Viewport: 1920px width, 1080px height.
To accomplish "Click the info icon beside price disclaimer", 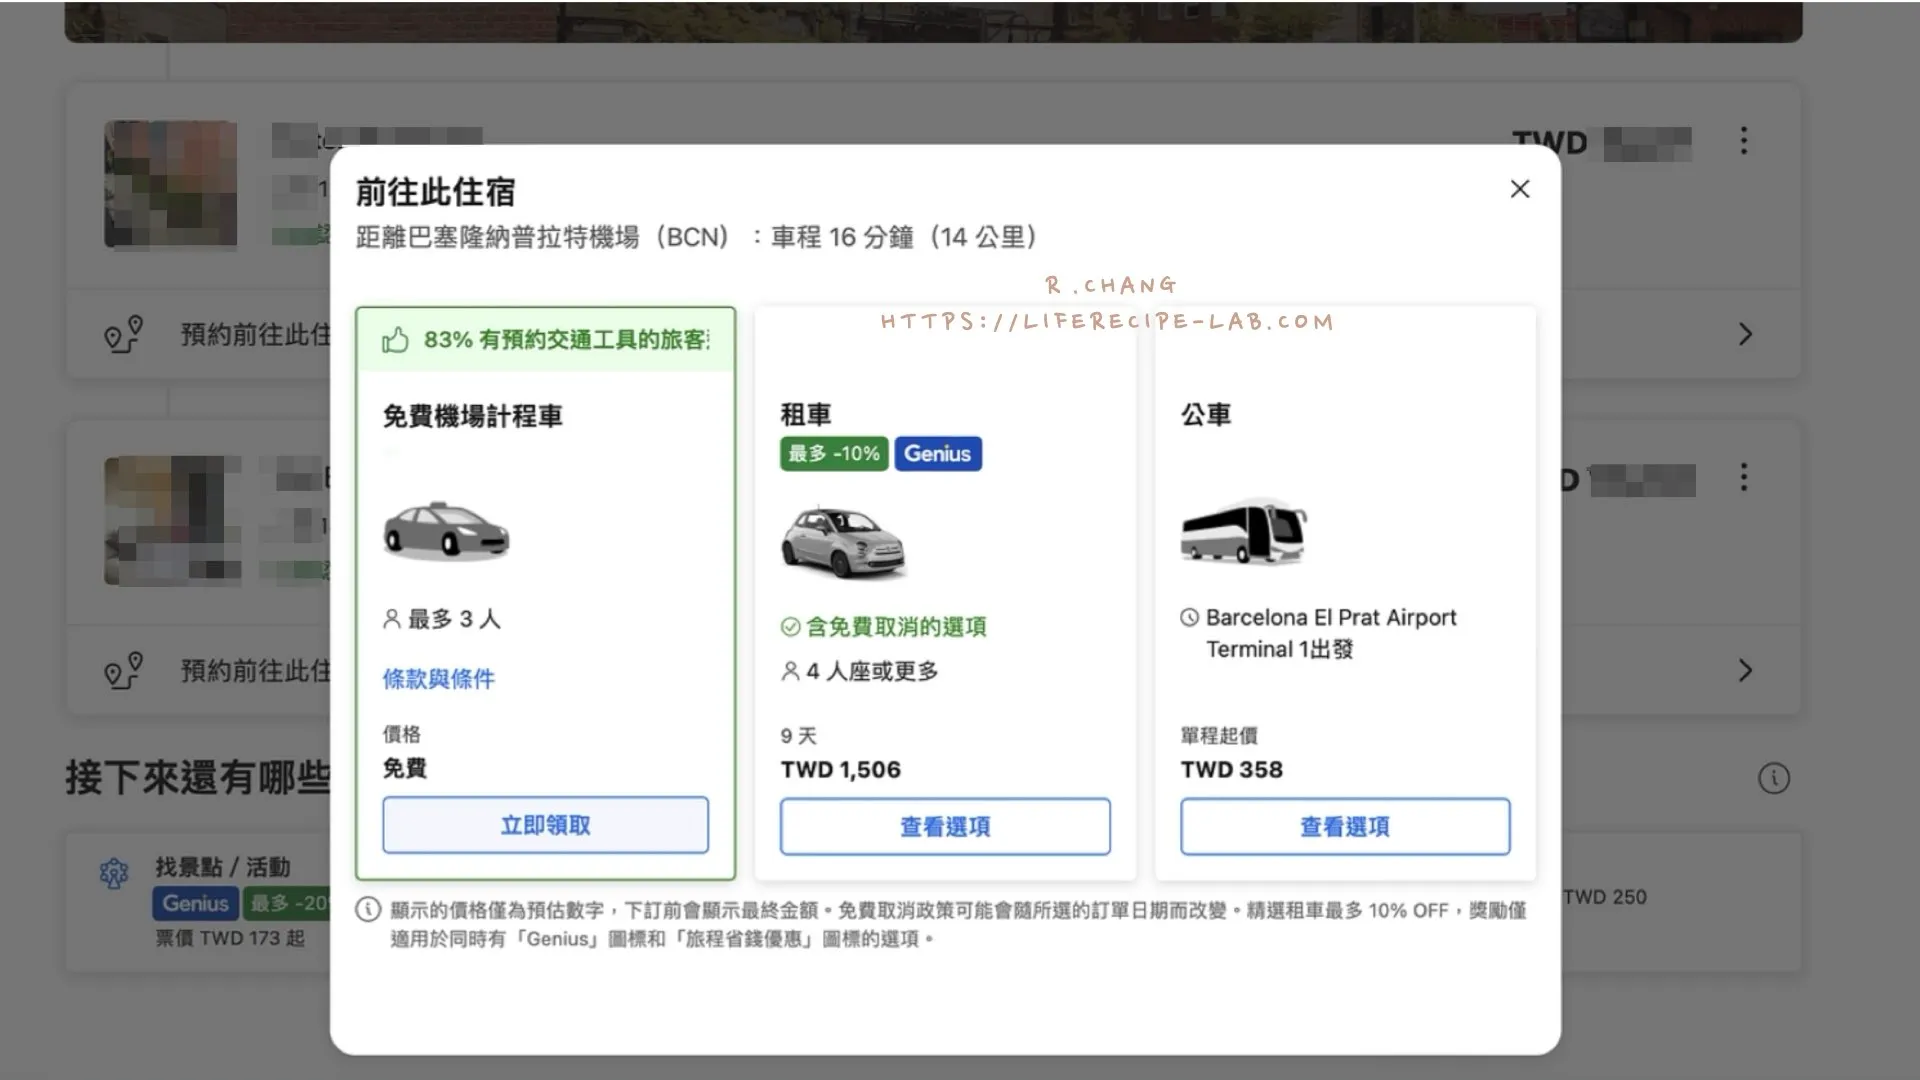I will tap(368, 910).
